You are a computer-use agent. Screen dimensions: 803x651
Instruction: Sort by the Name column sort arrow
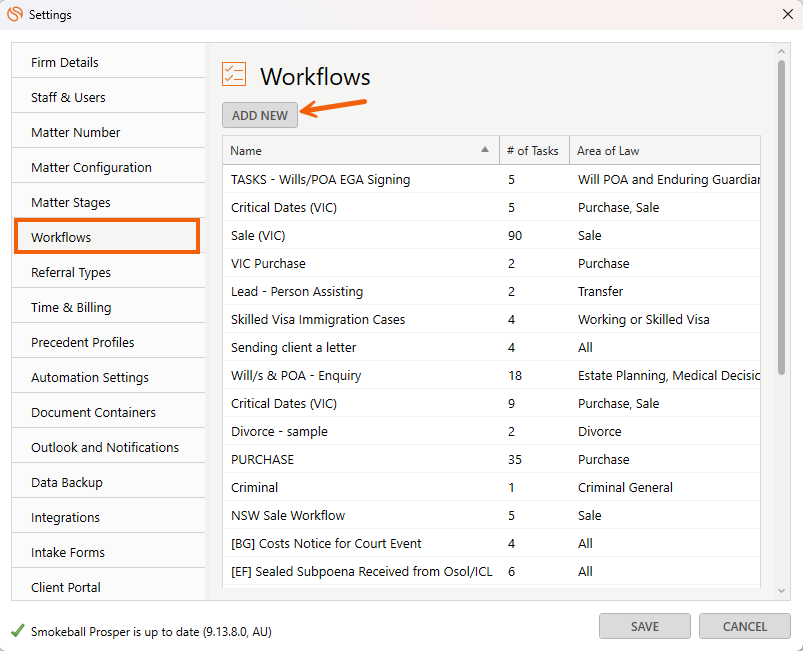tap(485, 150)
